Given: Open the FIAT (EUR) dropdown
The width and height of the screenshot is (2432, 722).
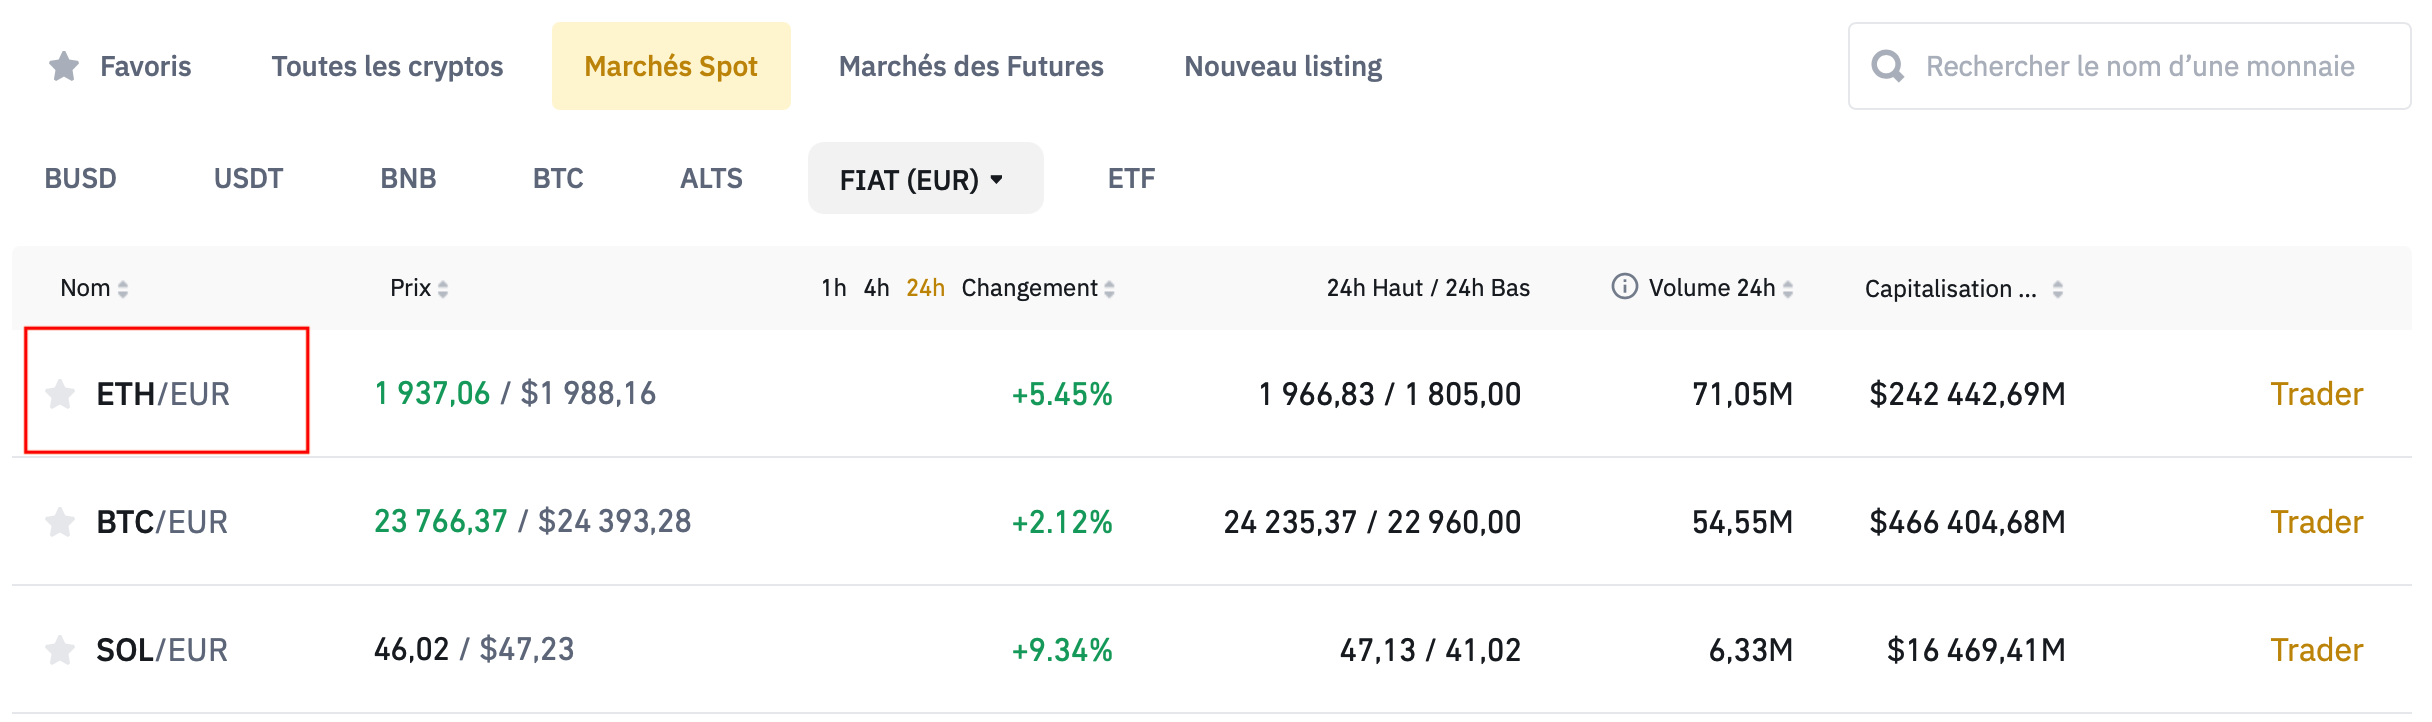Looking at the screenshot, I should 924,178.
